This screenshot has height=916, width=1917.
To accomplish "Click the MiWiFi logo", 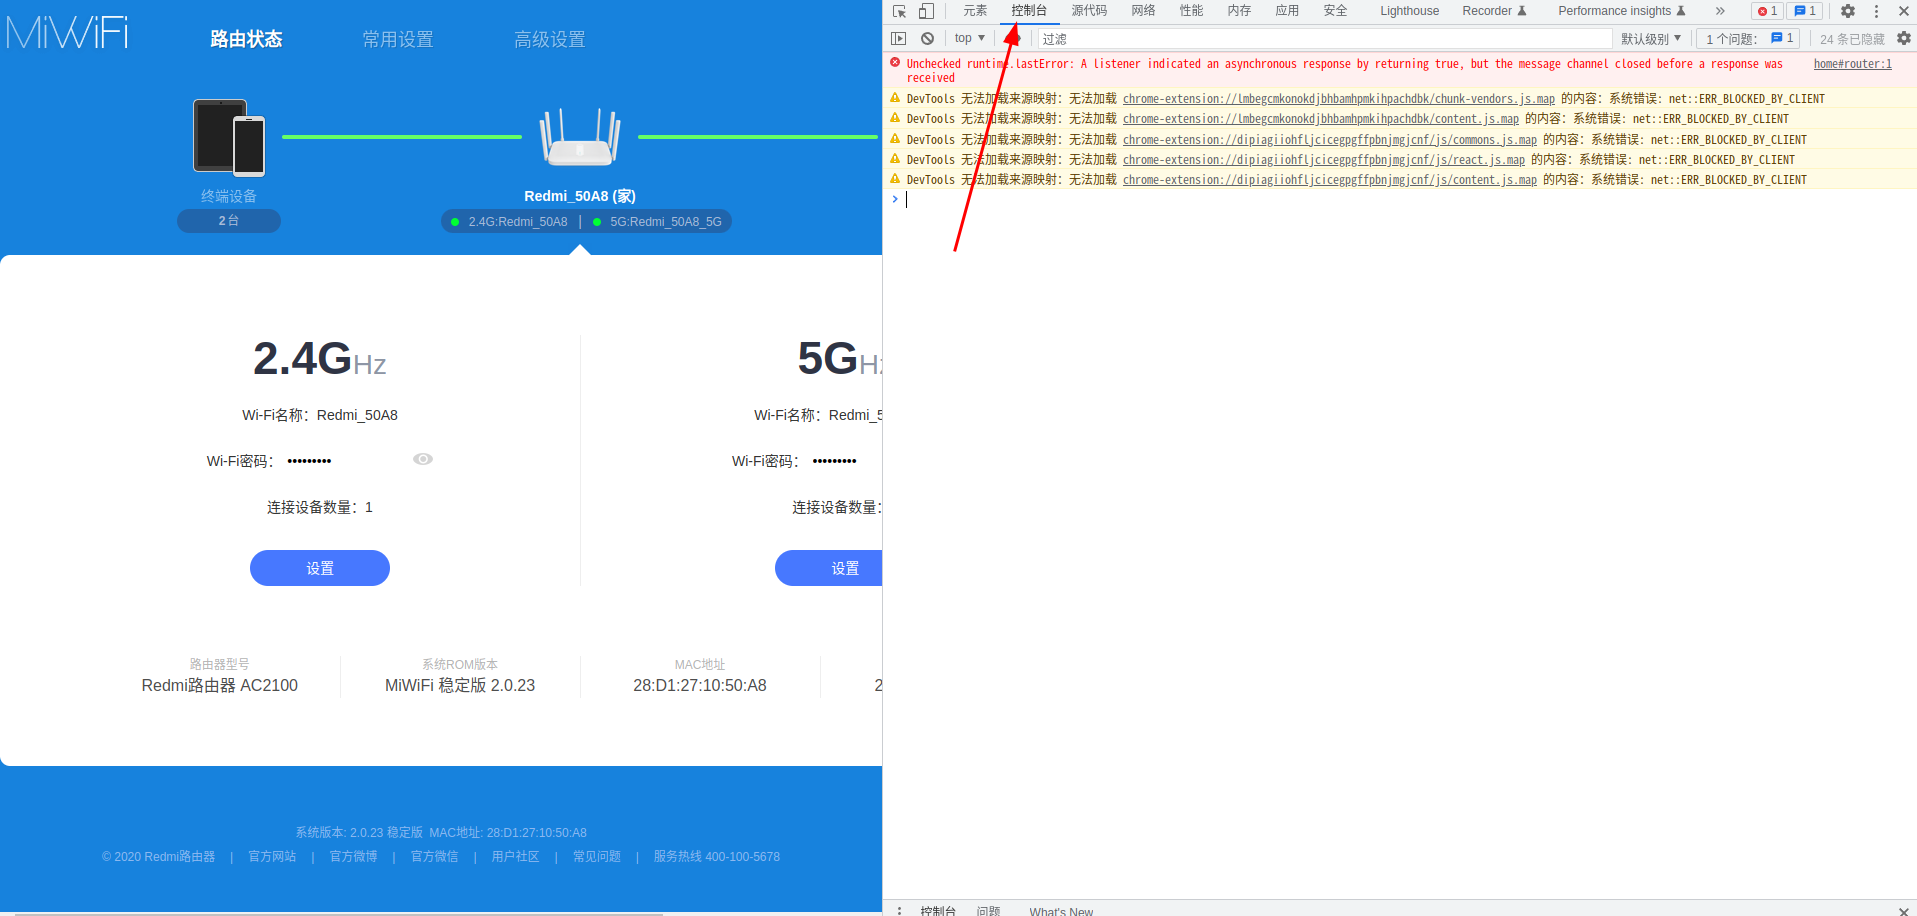I will point(67,33).
